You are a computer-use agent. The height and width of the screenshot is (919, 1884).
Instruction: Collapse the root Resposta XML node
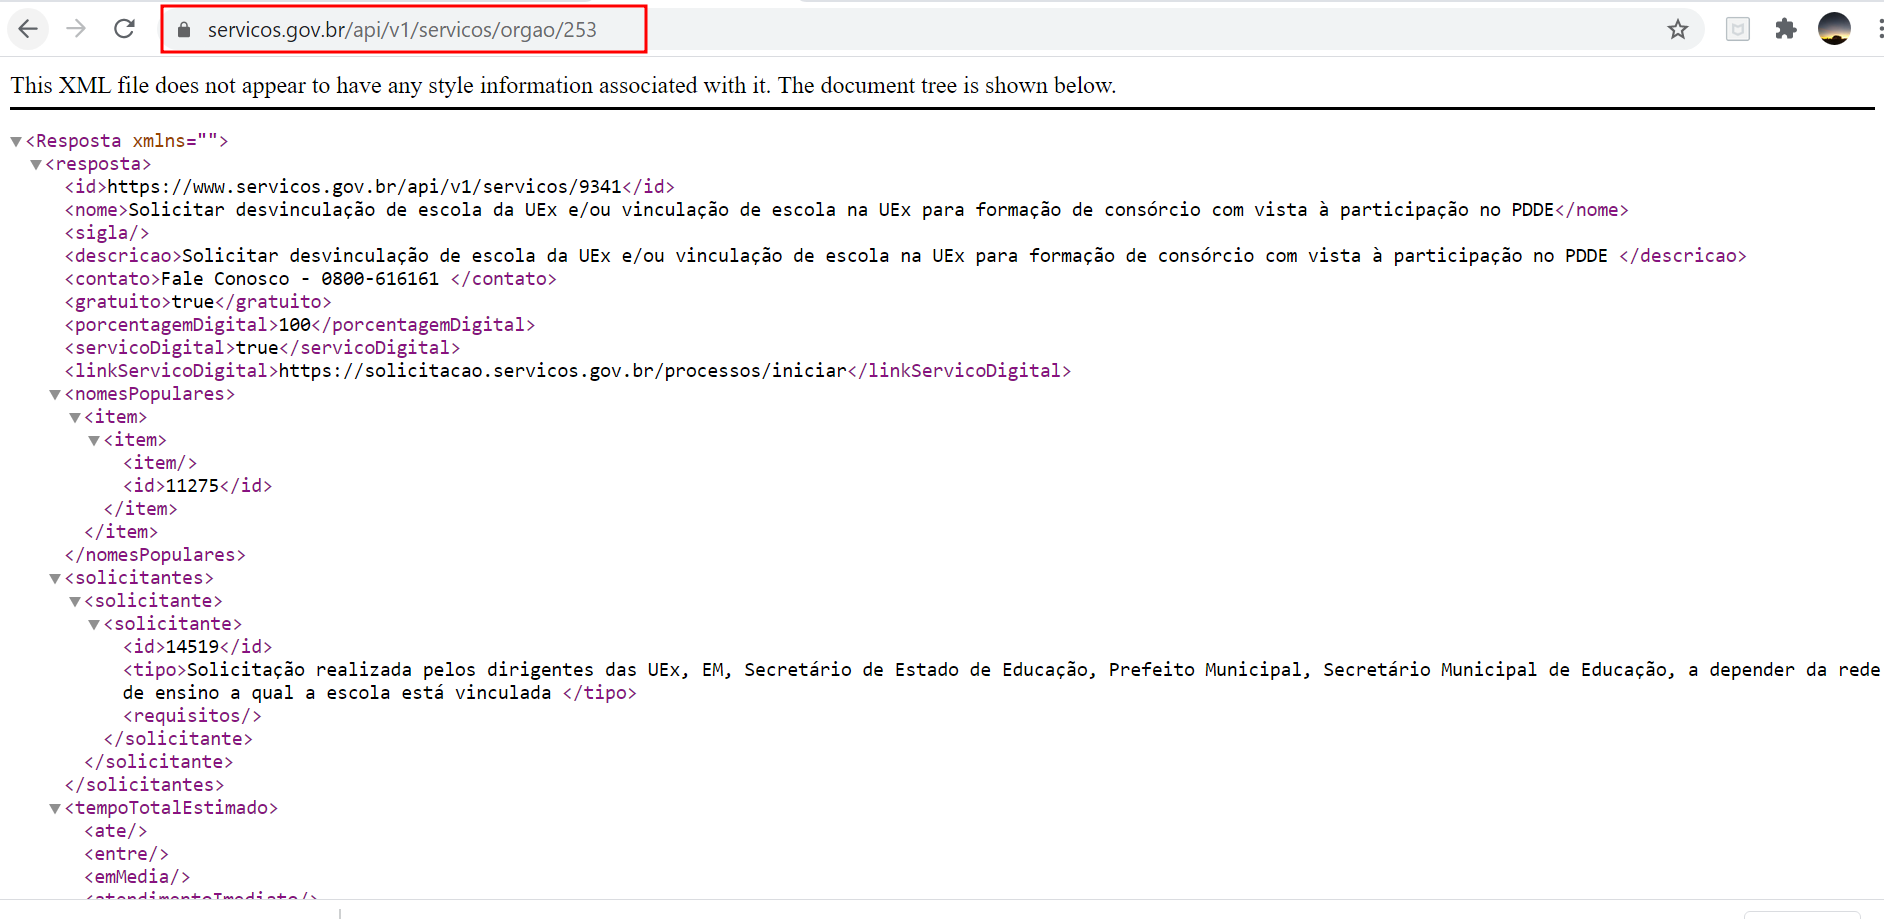tap(16, 142)
